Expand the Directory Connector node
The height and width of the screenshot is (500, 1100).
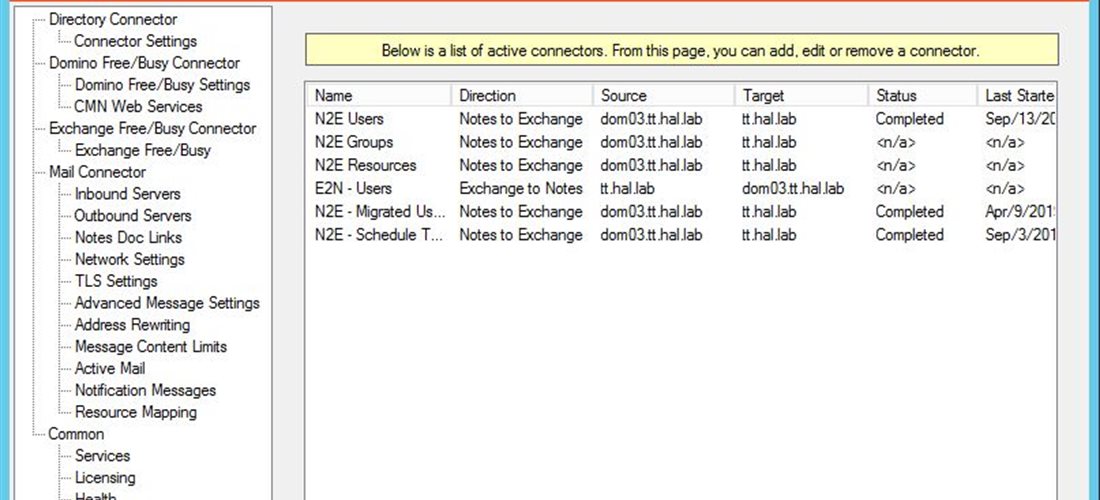[x=112, y=19]
